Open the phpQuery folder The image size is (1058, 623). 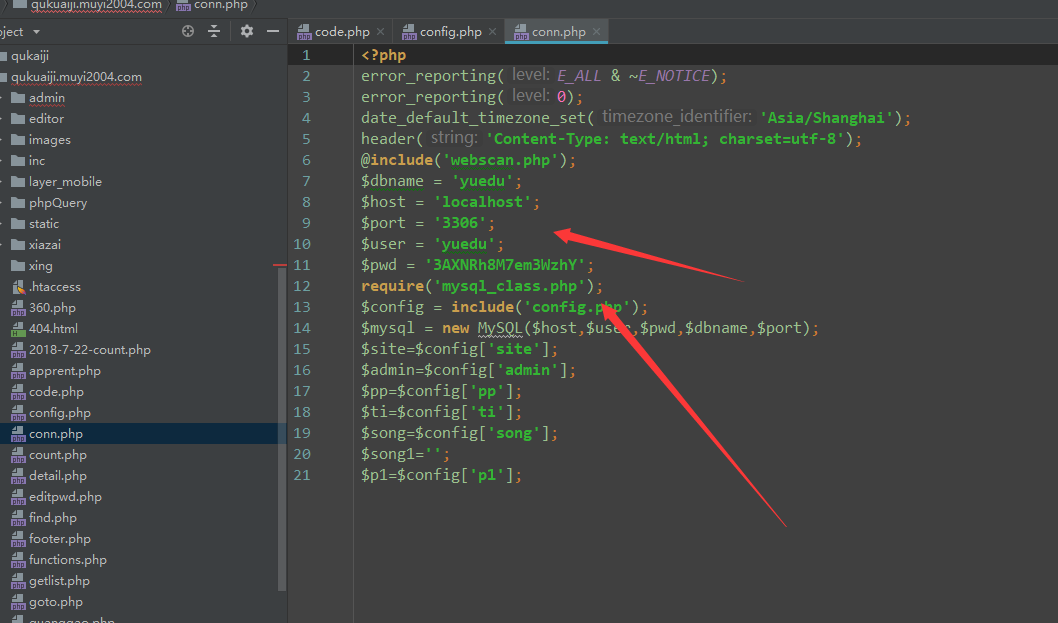click(x=58, y=202)
